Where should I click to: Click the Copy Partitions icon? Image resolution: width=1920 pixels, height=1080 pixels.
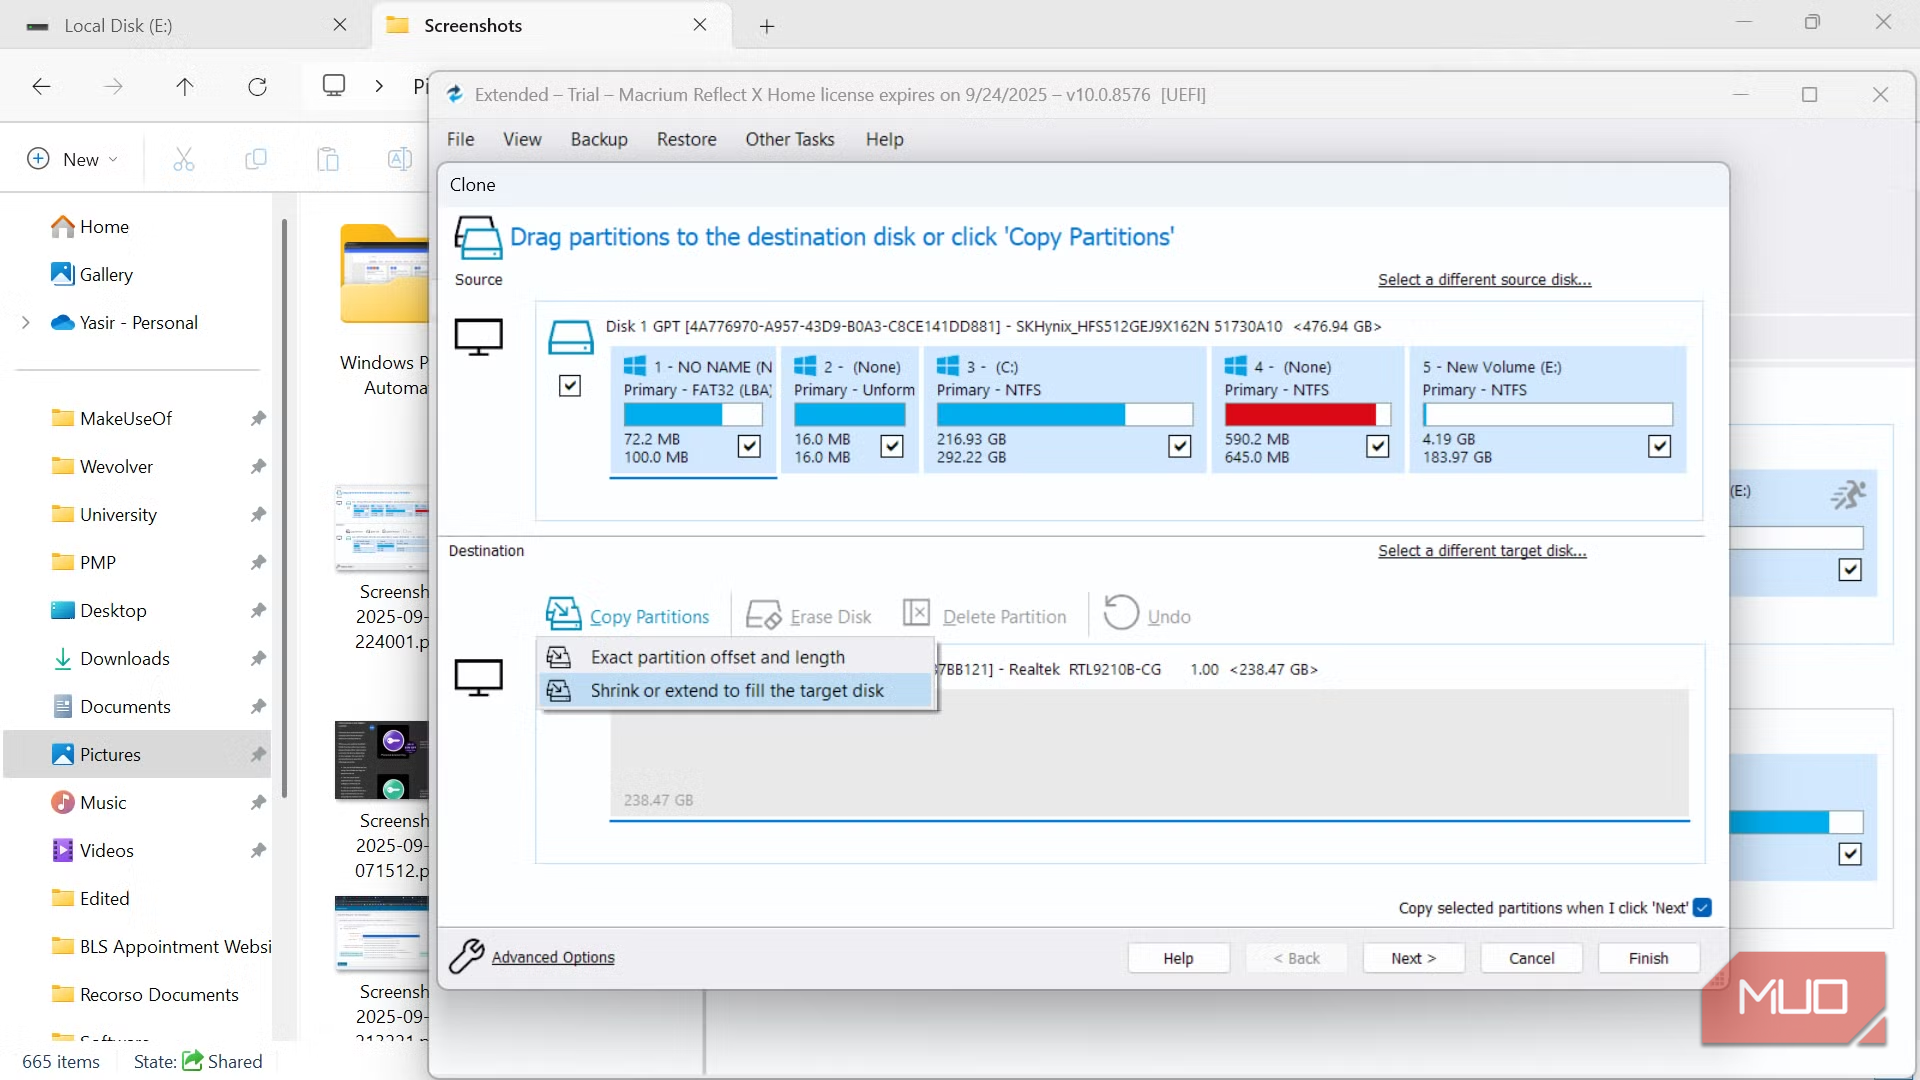tap(563, 614)
